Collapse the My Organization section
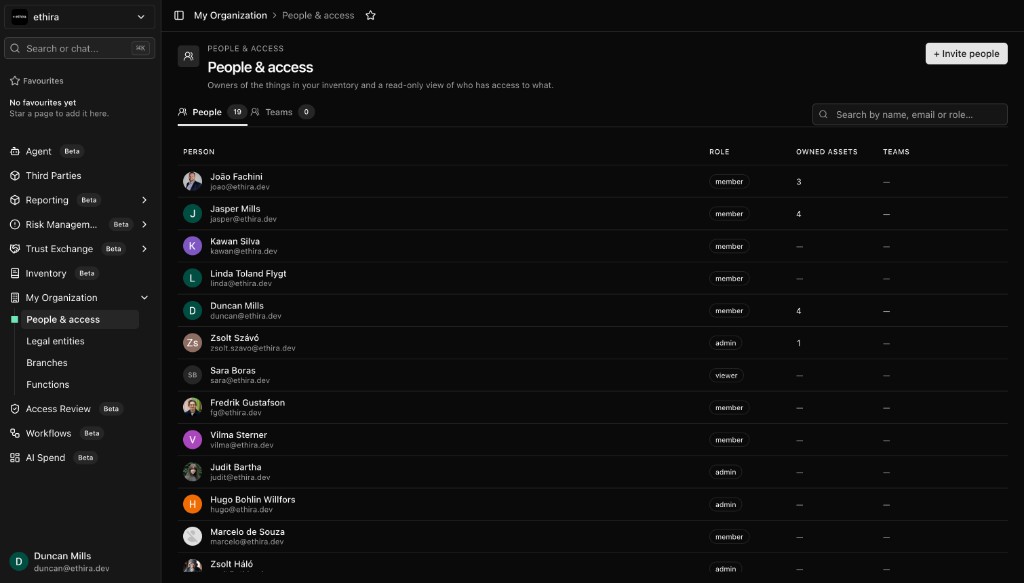 144,298
